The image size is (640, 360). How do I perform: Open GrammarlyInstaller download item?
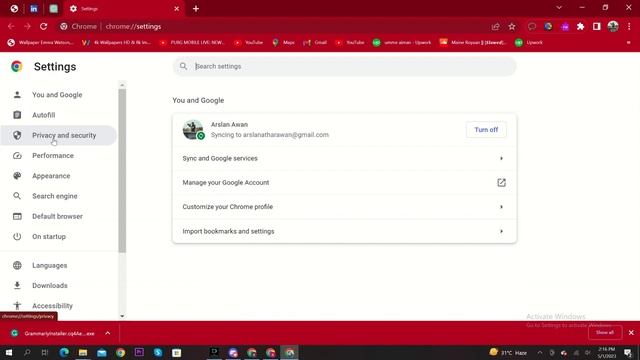click(54, 333)
